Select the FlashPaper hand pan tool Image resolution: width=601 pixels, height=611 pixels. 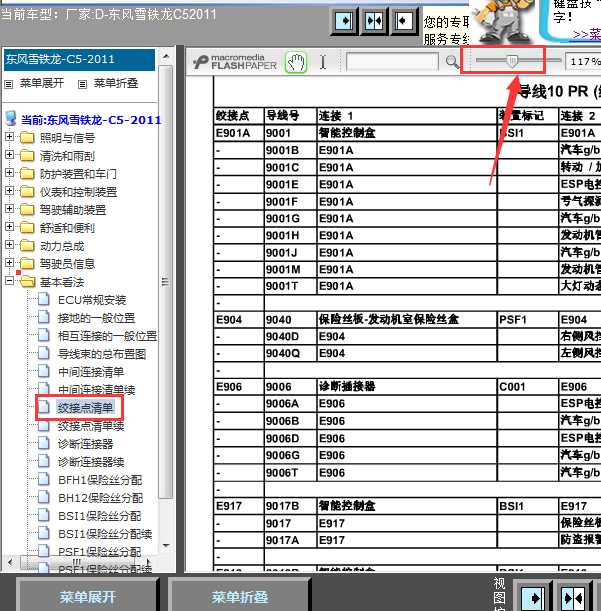click(x=296, y=62)
